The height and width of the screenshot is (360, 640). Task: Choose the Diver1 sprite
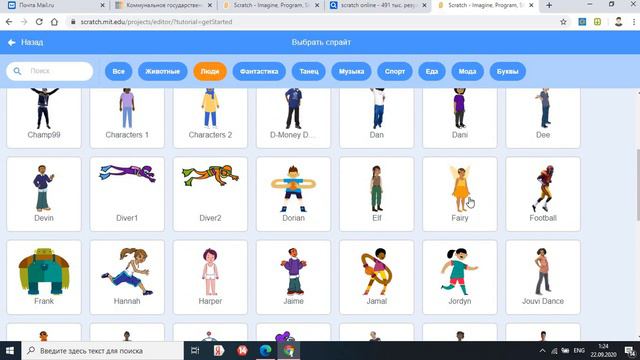tap(127, 194)
